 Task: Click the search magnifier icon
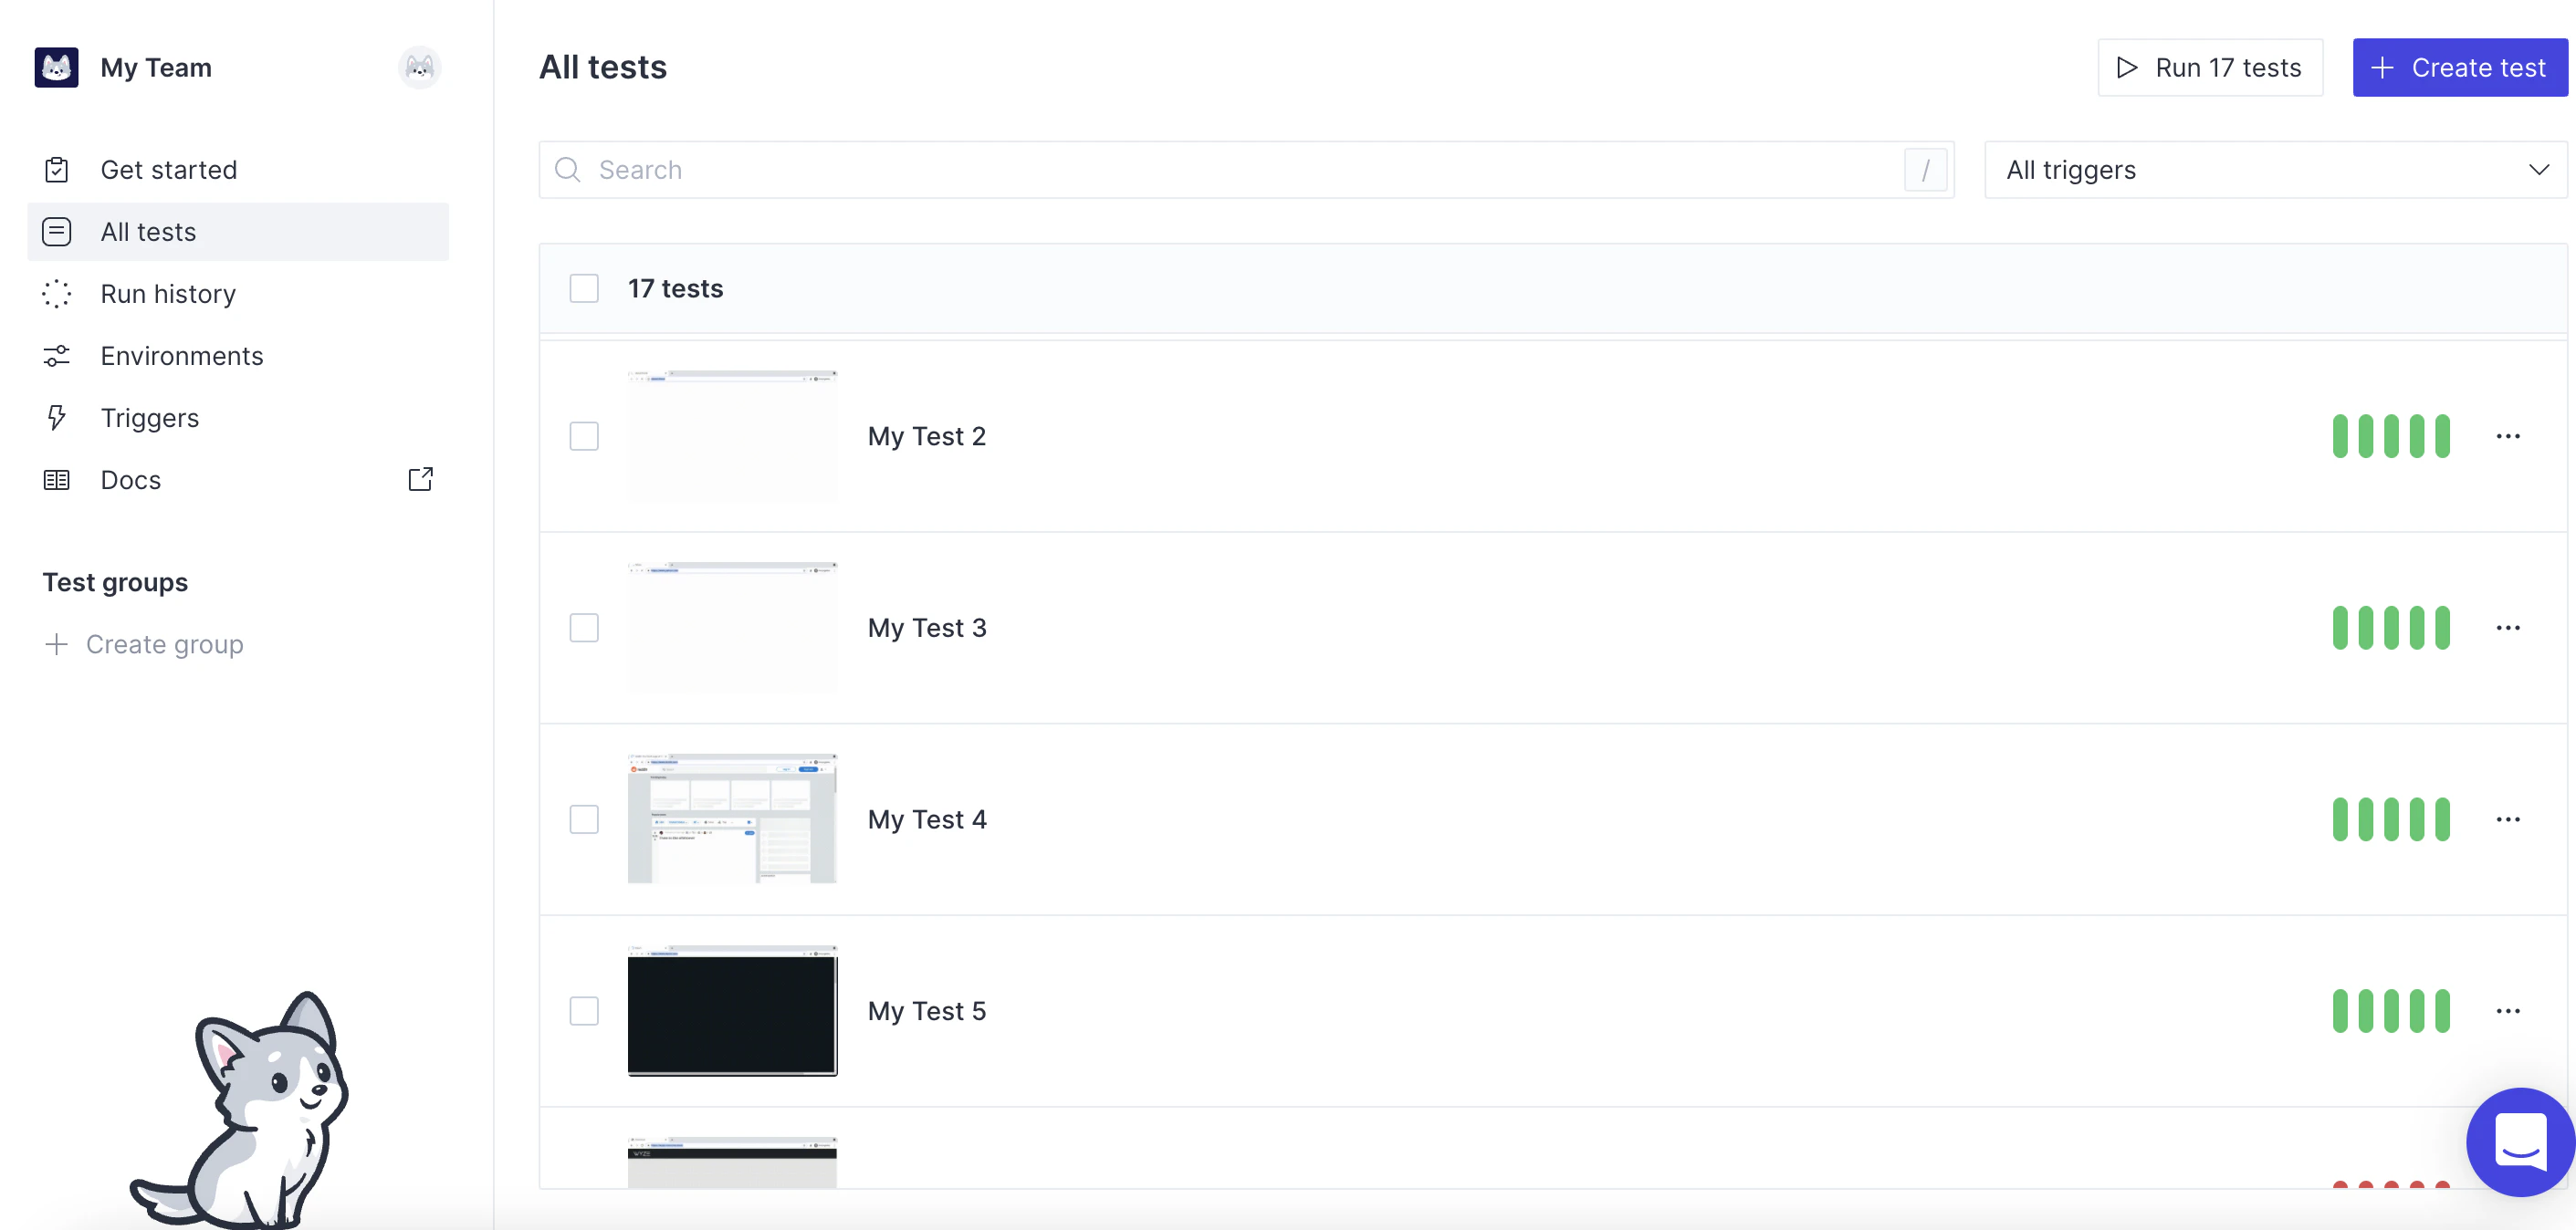point(567,169)
